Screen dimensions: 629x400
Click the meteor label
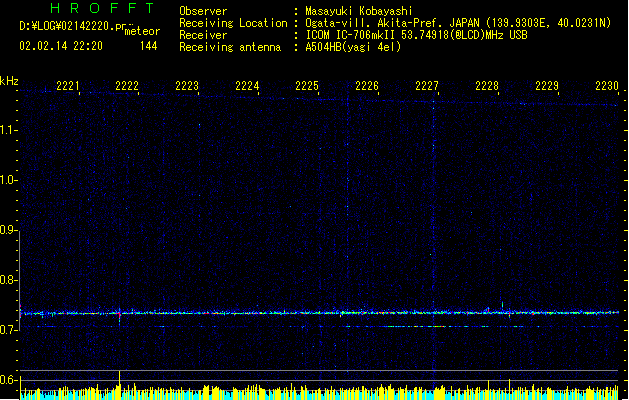point(142,31)
